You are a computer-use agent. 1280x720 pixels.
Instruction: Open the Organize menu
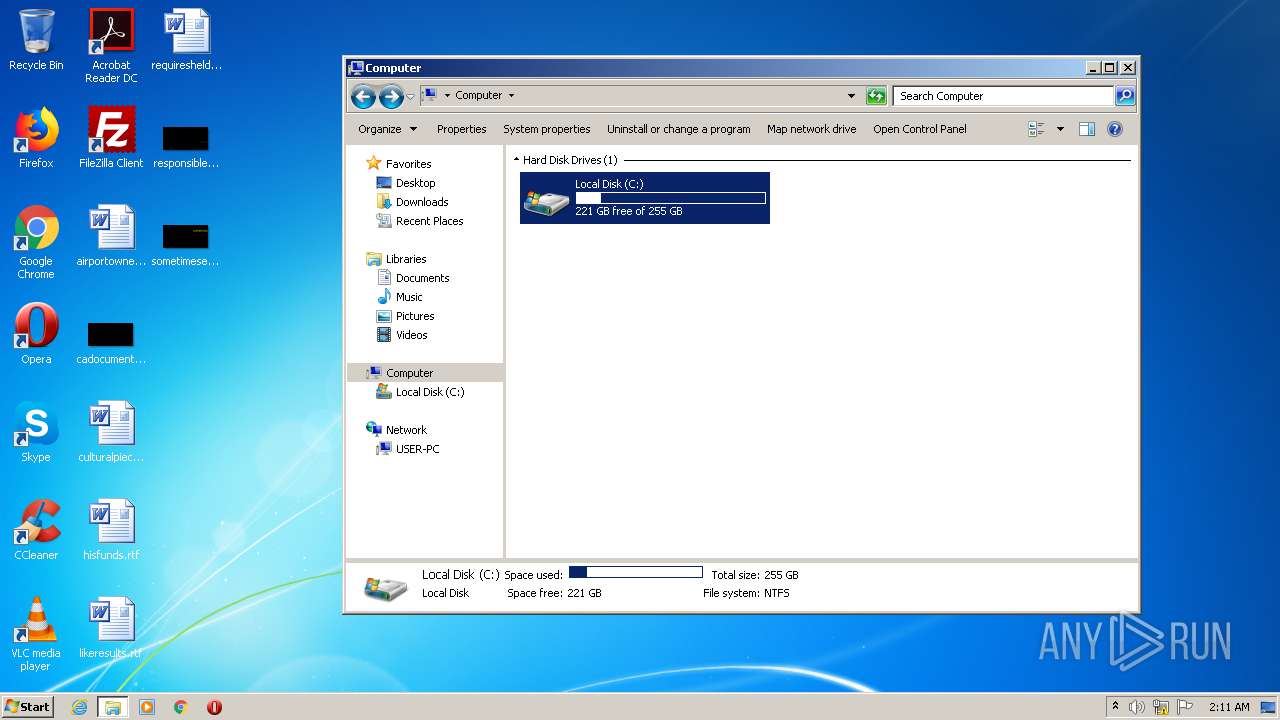tap(387, 129)
